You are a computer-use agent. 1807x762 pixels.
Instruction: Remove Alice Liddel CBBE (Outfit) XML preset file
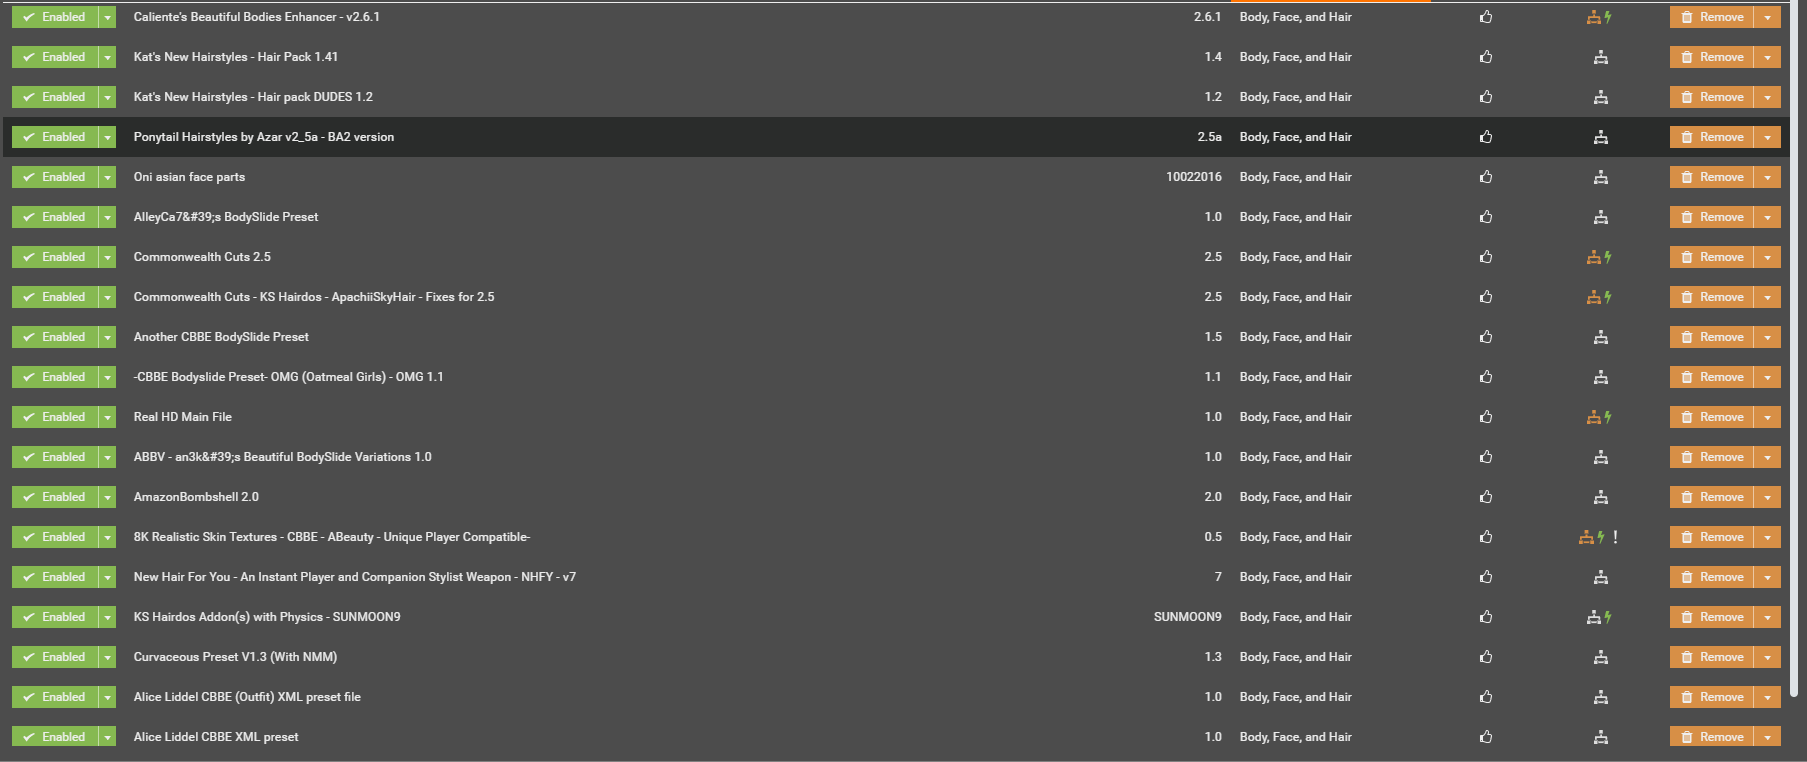pyautogui.click(x=1711, y=697)
